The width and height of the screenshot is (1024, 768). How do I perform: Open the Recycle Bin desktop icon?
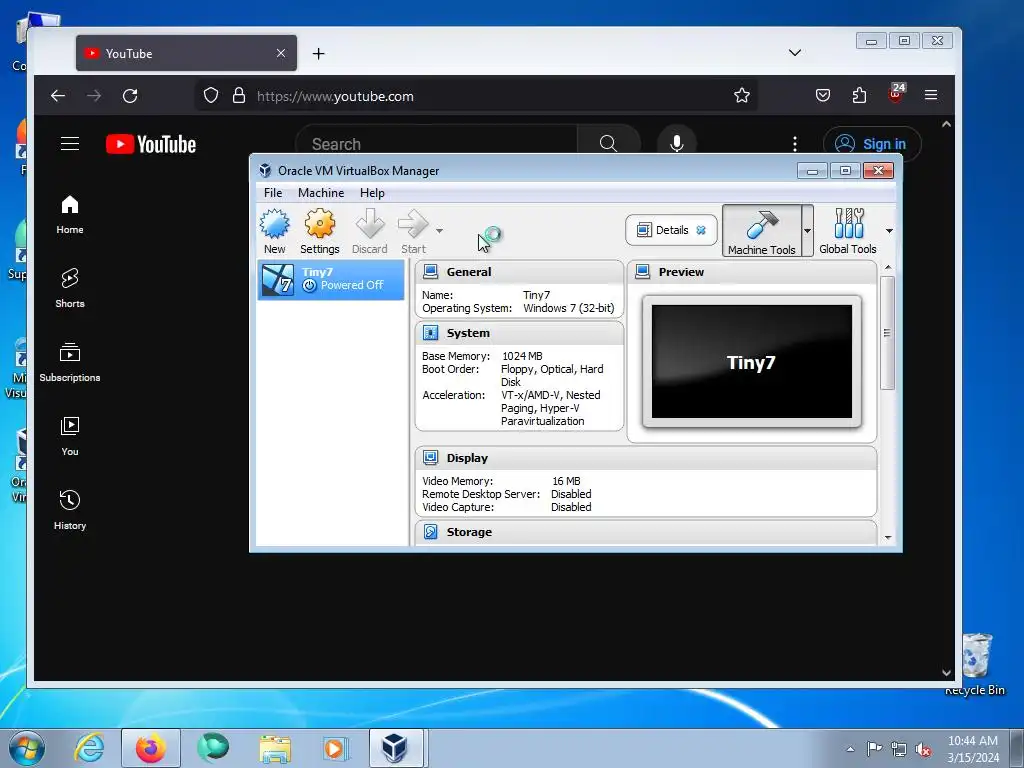[x=976, y=664]
